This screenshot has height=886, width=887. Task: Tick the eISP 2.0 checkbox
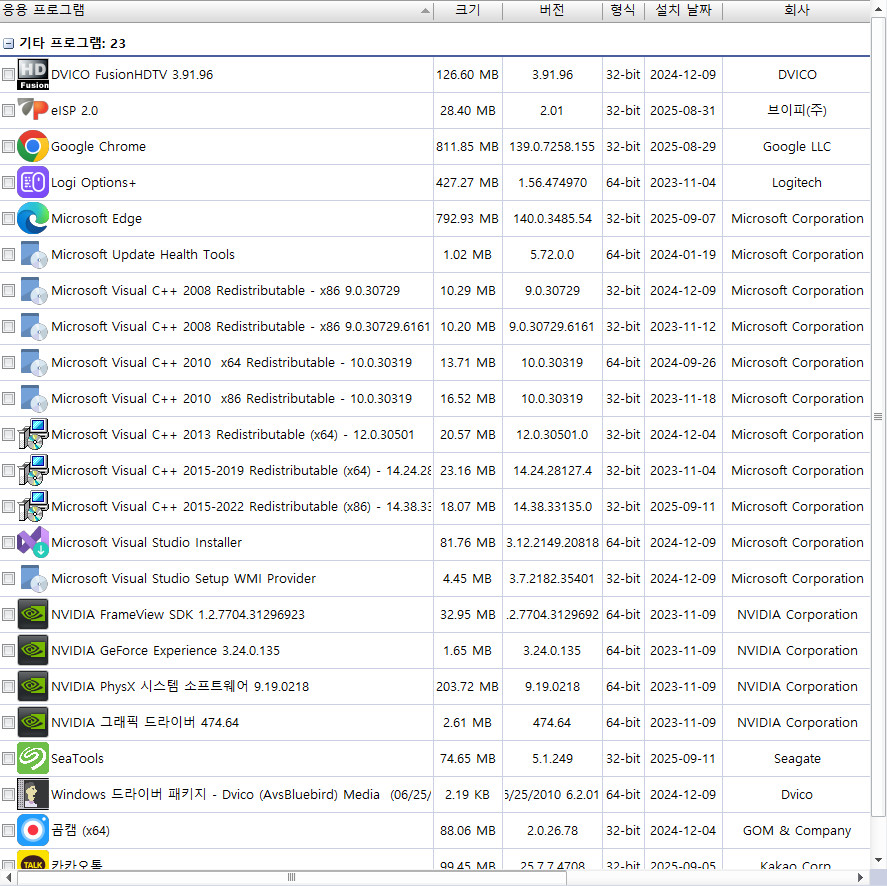tap(8, 110)
